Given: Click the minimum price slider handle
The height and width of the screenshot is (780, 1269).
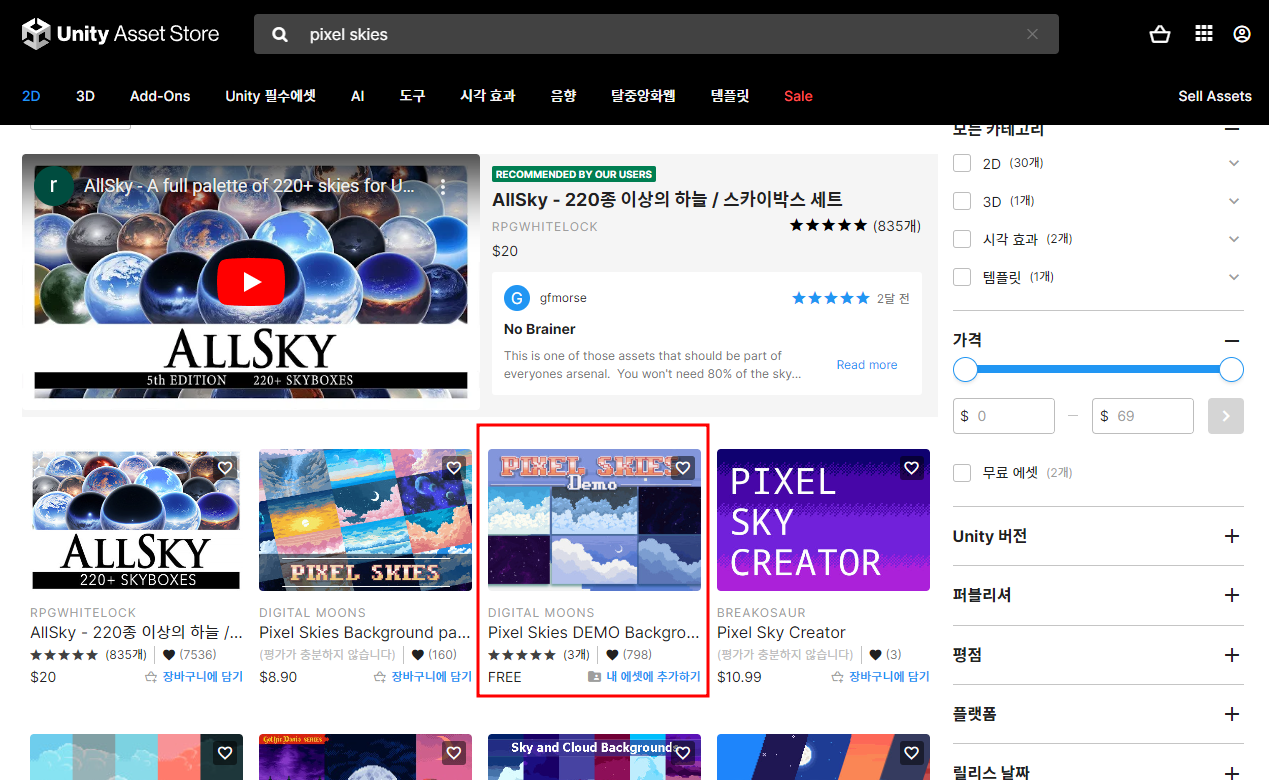Looking at the screenshot, I should pos(965,370).
